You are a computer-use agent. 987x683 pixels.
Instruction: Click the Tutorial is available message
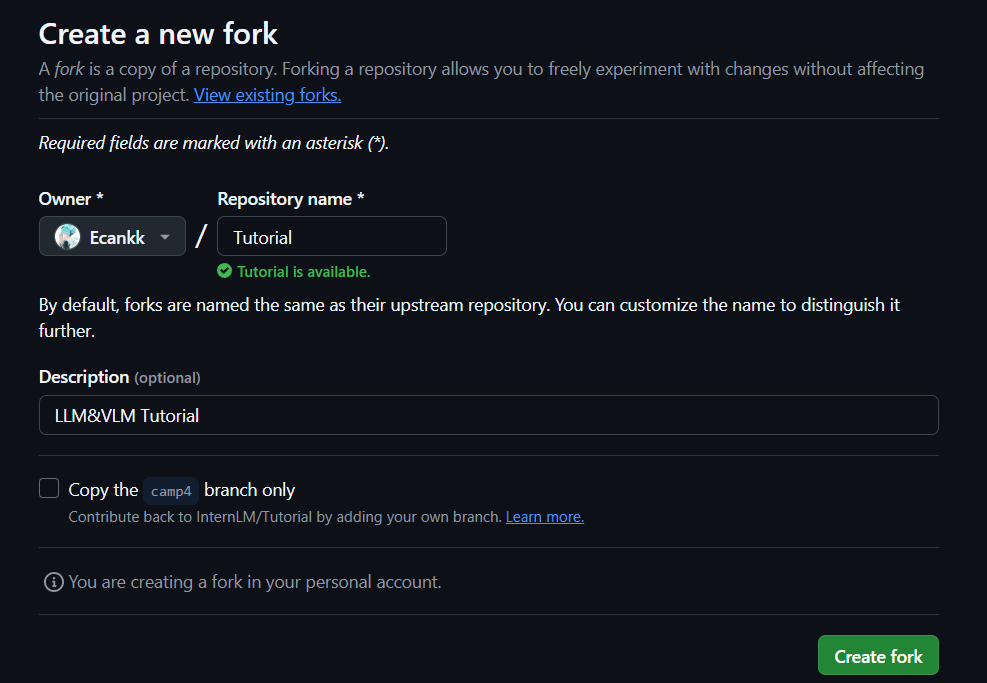pyautogui.click(x=303, y=272)
